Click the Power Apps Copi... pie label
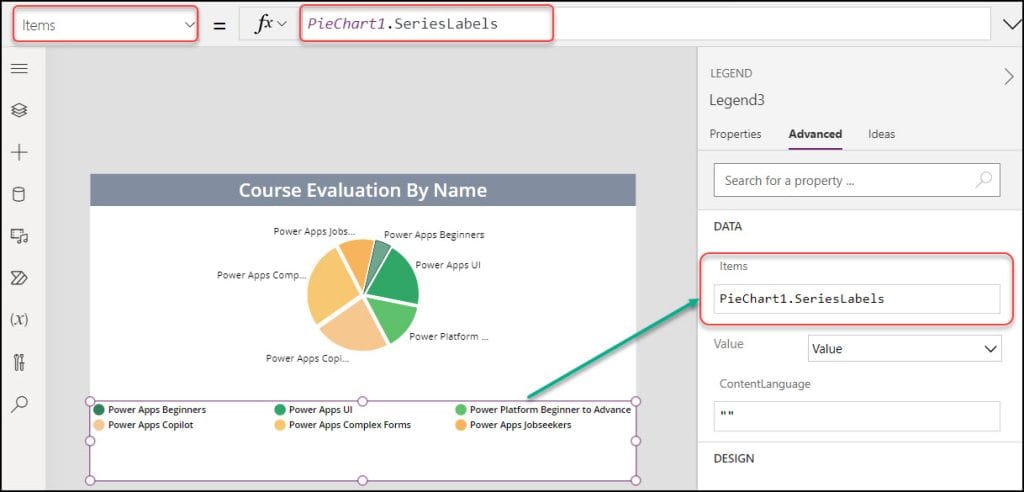 tap(308, 358)
